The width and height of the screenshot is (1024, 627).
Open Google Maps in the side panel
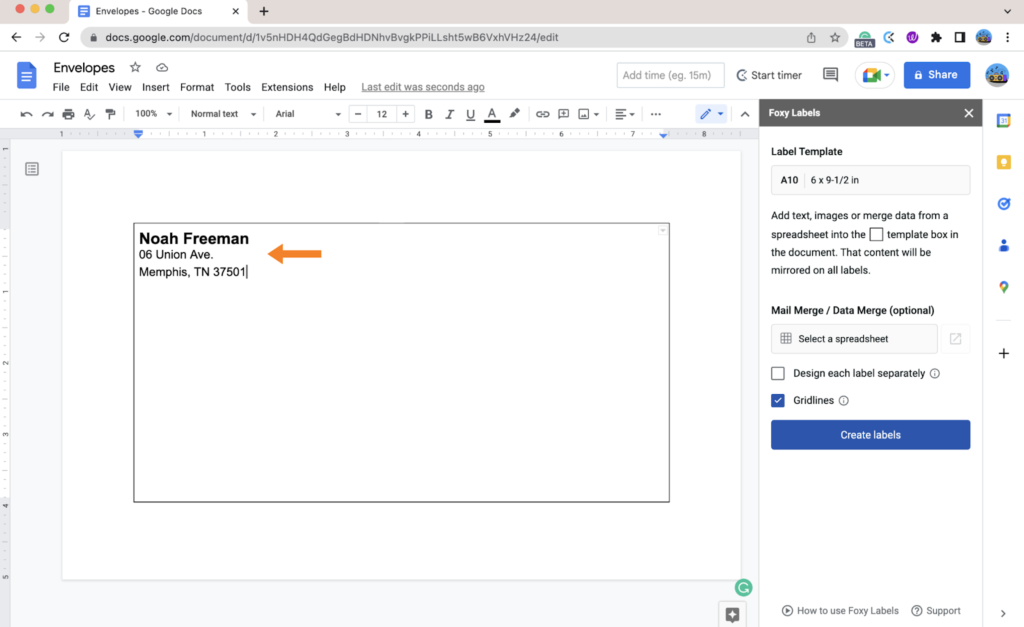(x=1004, y=287)
